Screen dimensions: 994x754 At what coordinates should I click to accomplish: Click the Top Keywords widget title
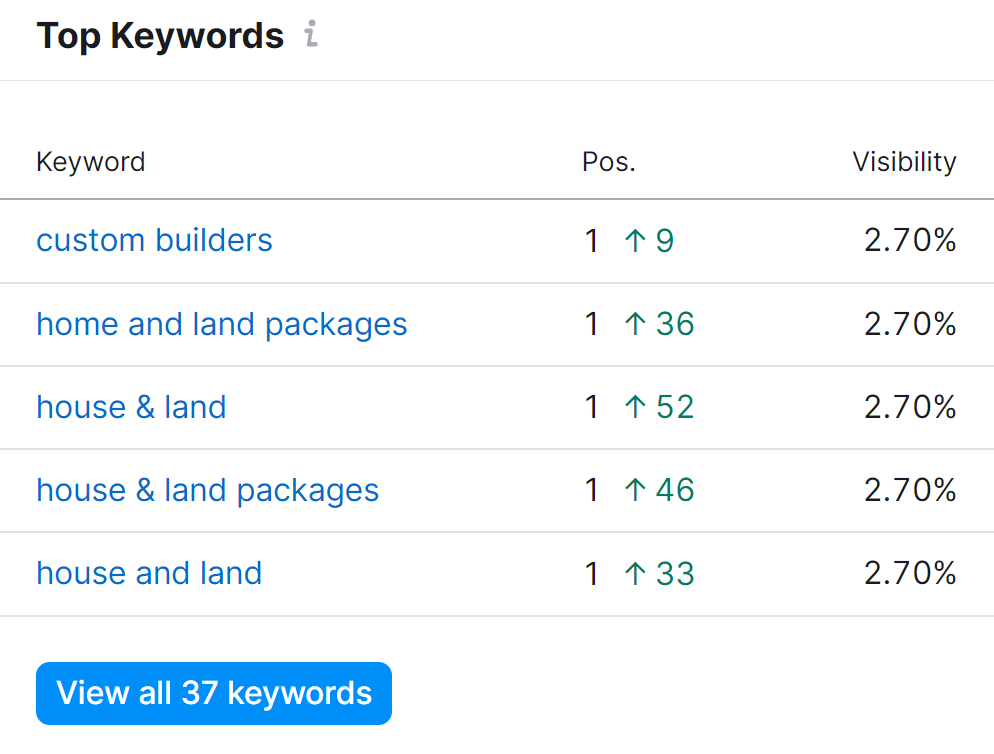click(160, 36)
